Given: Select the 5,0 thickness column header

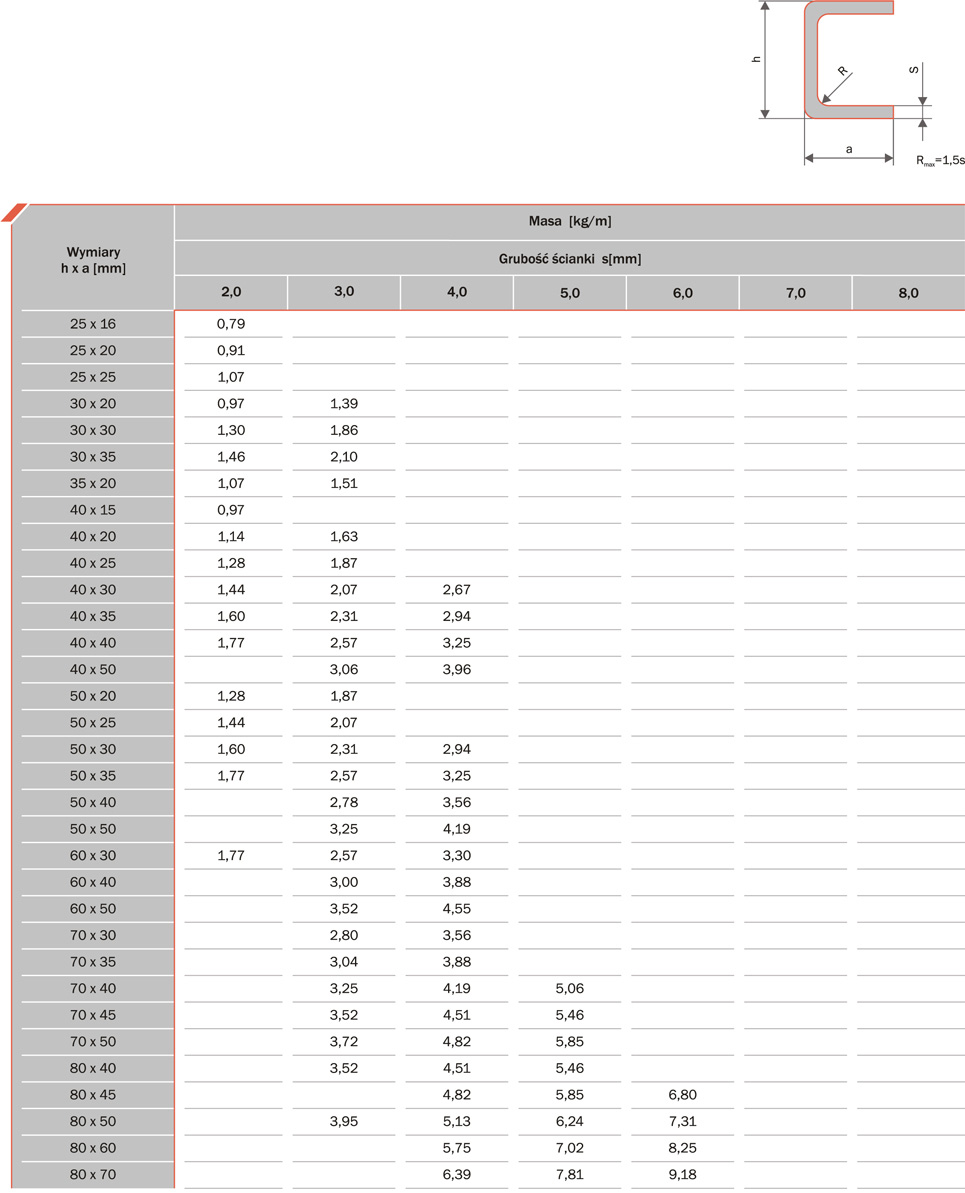Looking at the screenshot, I should coord(570,292).
